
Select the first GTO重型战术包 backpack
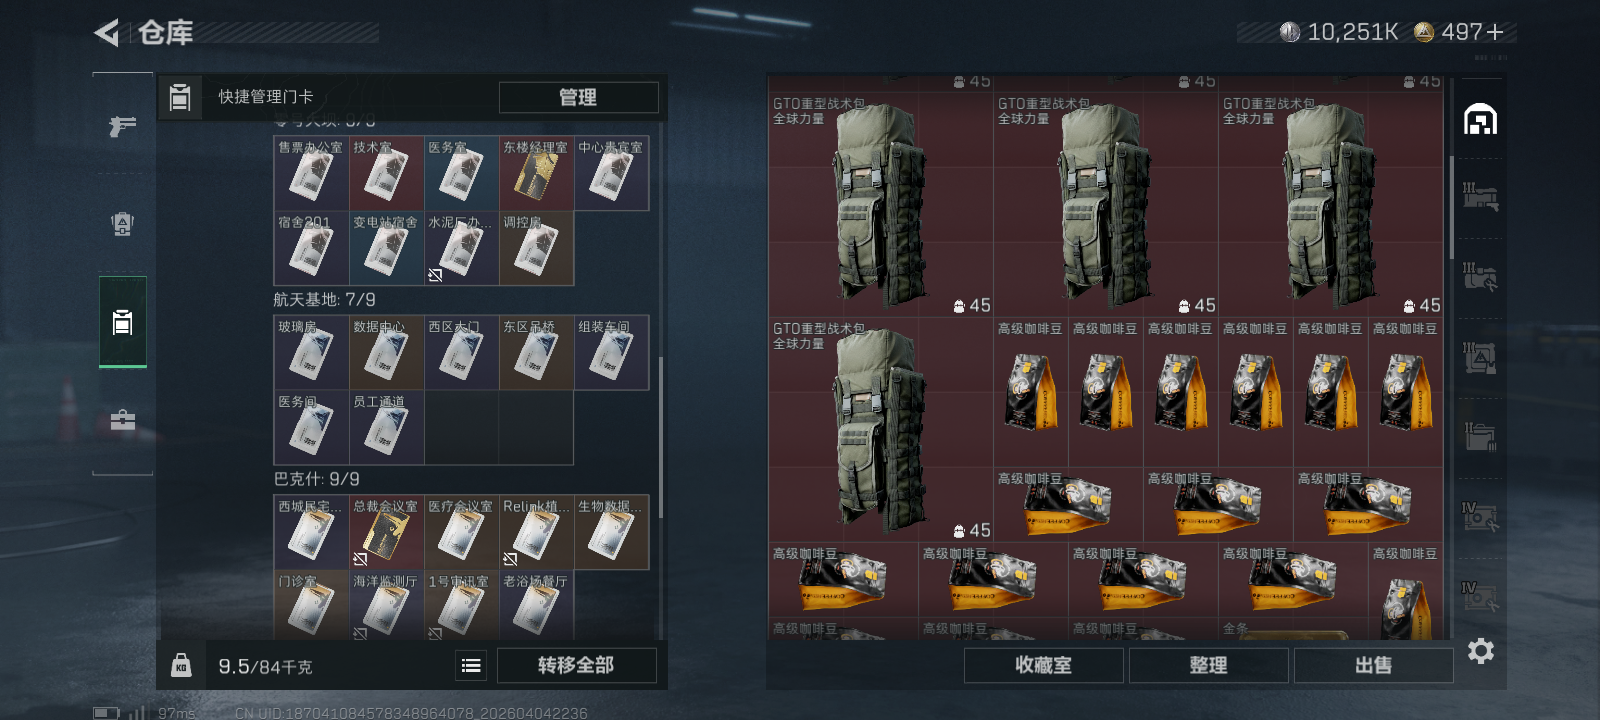pos(880,205)
